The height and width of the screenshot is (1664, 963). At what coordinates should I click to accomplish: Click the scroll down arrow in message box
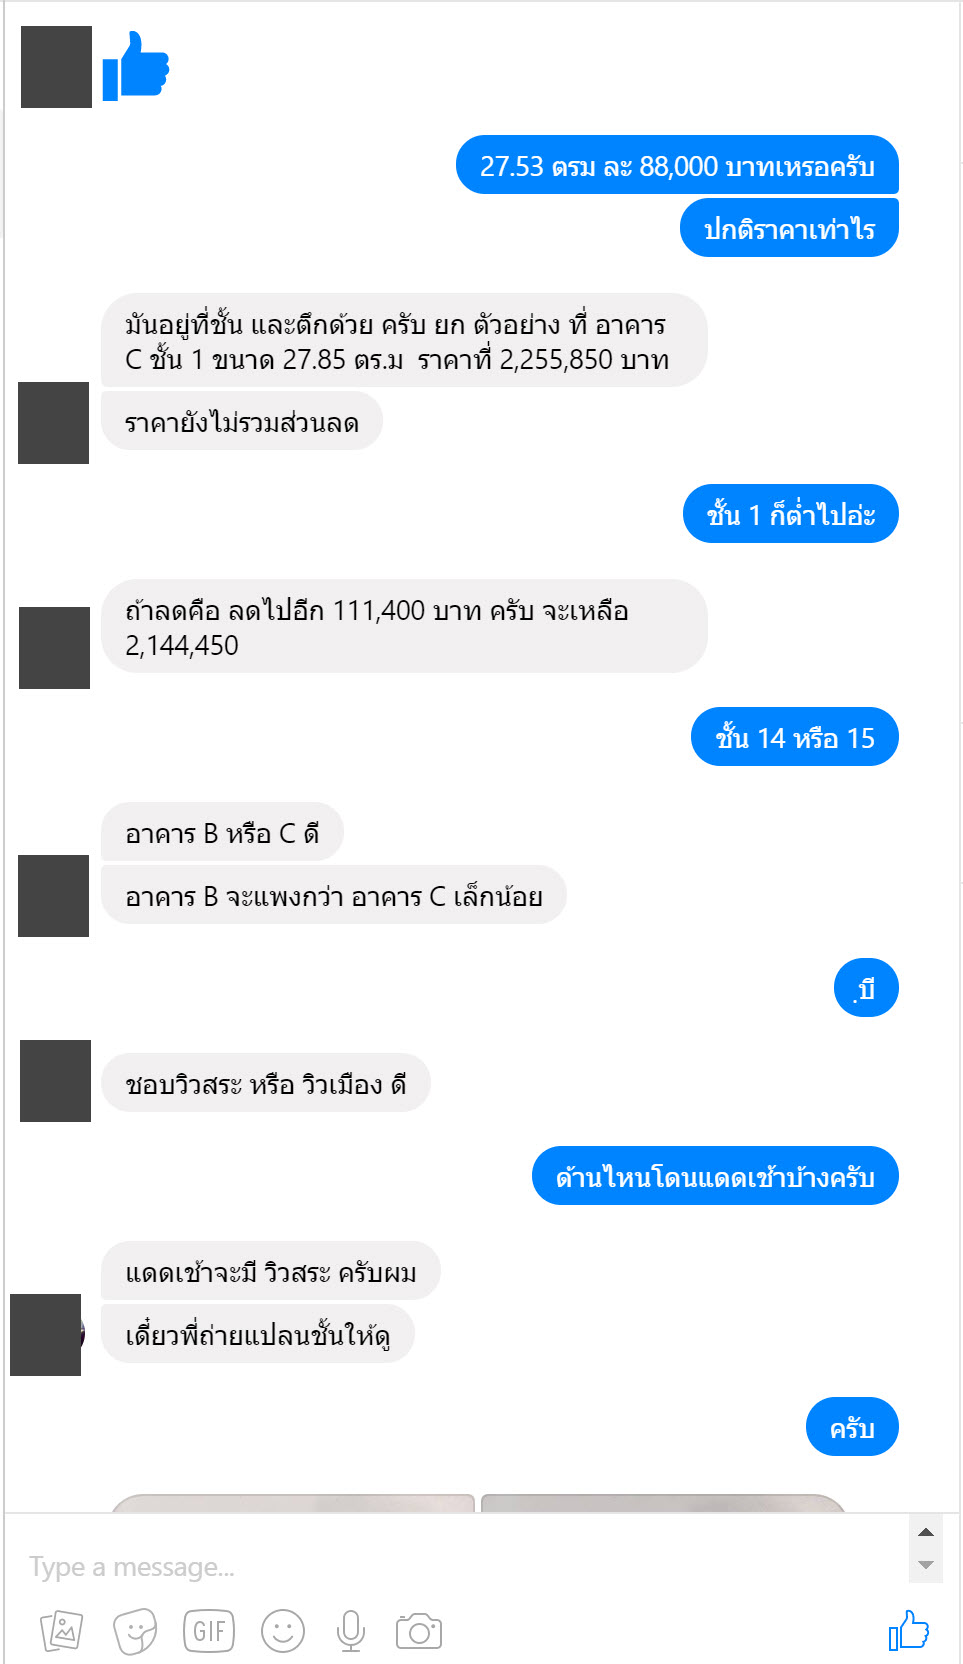[x=926, y=1565]
